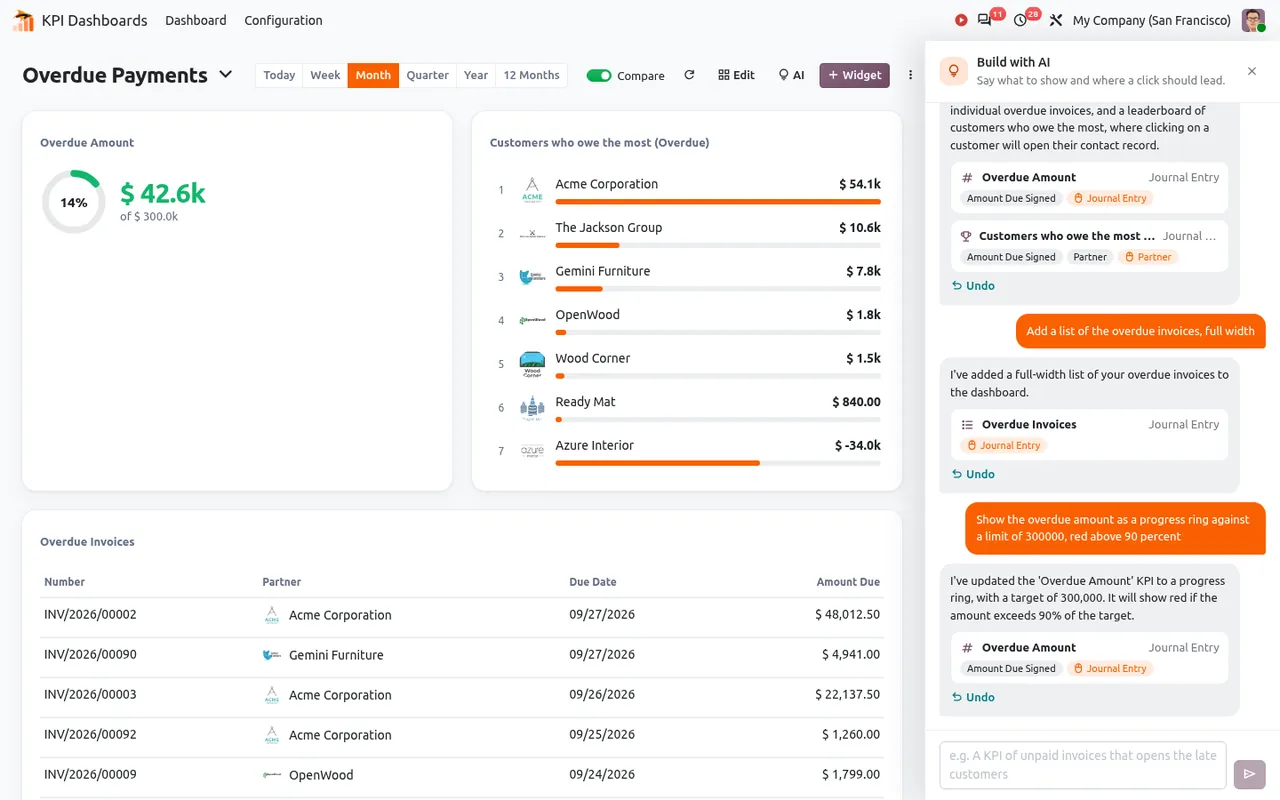1280x800 pixels.
Task: Open invoice INV/2026/00092
Action: click(x=90, y=734)
